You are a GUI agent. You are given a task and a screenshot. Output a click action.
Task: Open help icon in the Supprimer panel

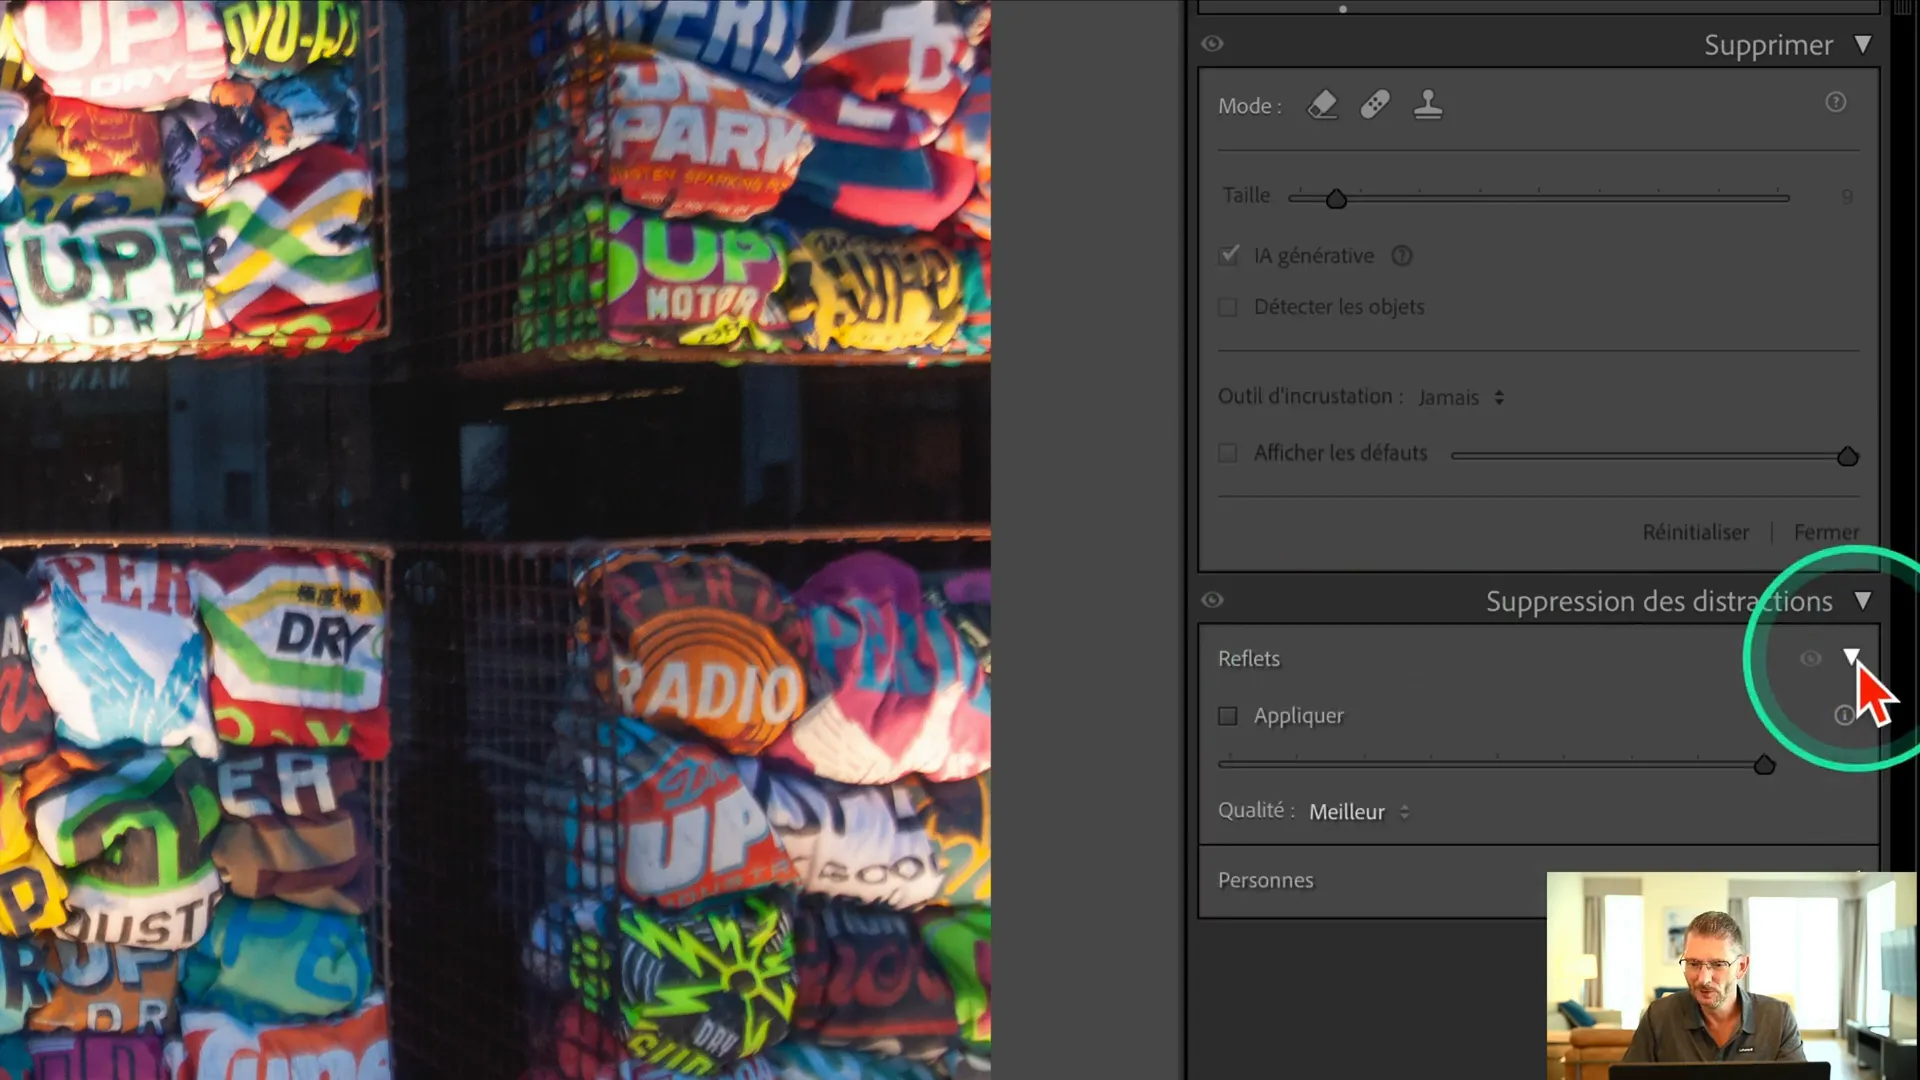click(x=1836, y=102)
